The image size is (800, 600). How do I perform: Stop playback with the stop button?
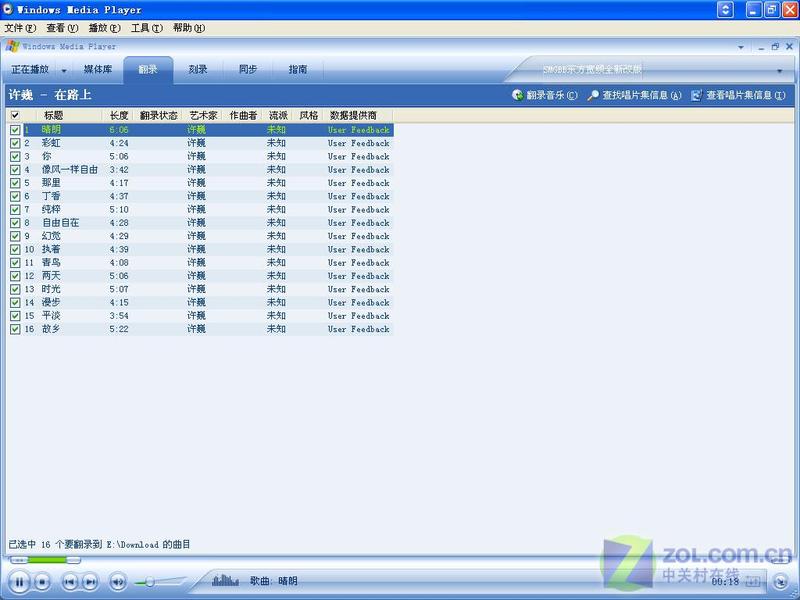(42, 581)
